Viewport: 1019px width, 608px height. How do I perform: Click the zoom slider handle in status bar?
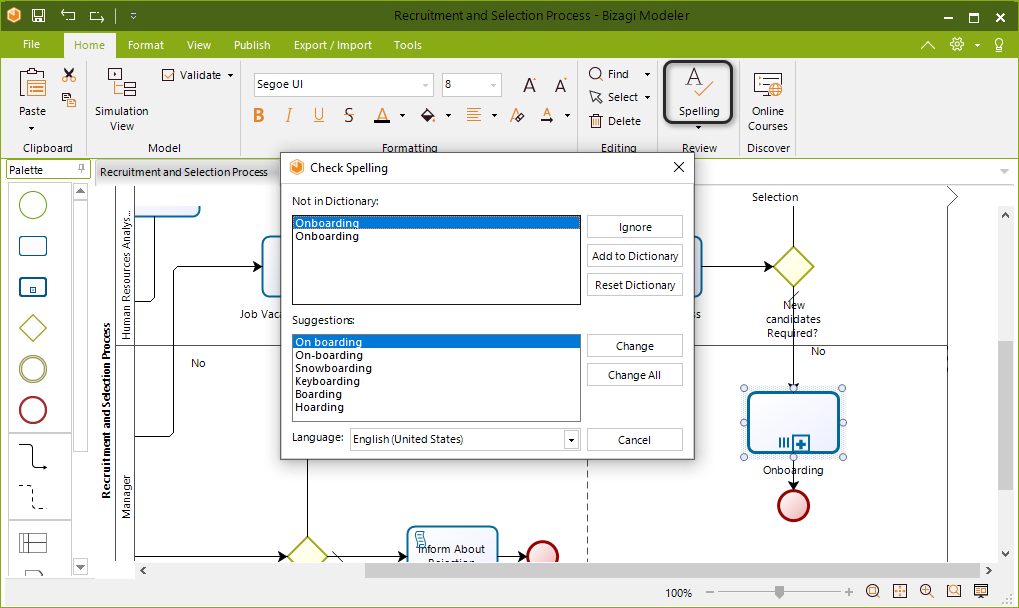point(779,592)
